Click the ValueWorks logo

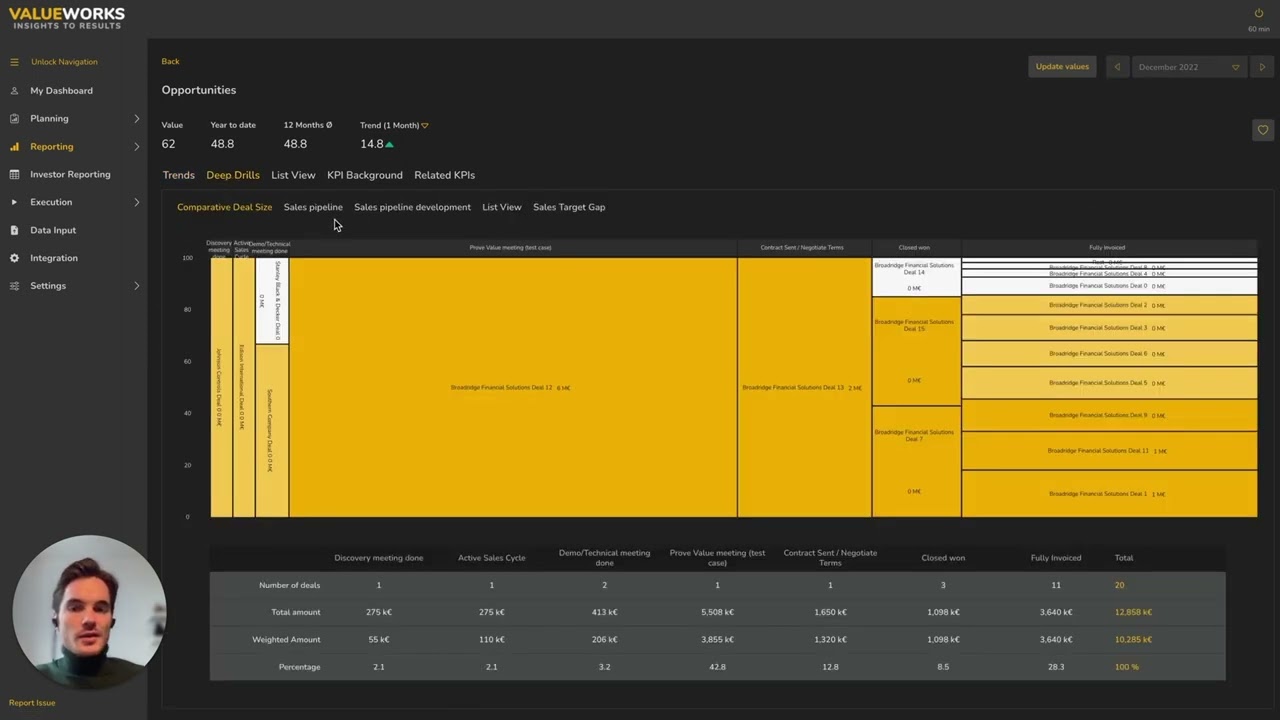coord(67,18)
